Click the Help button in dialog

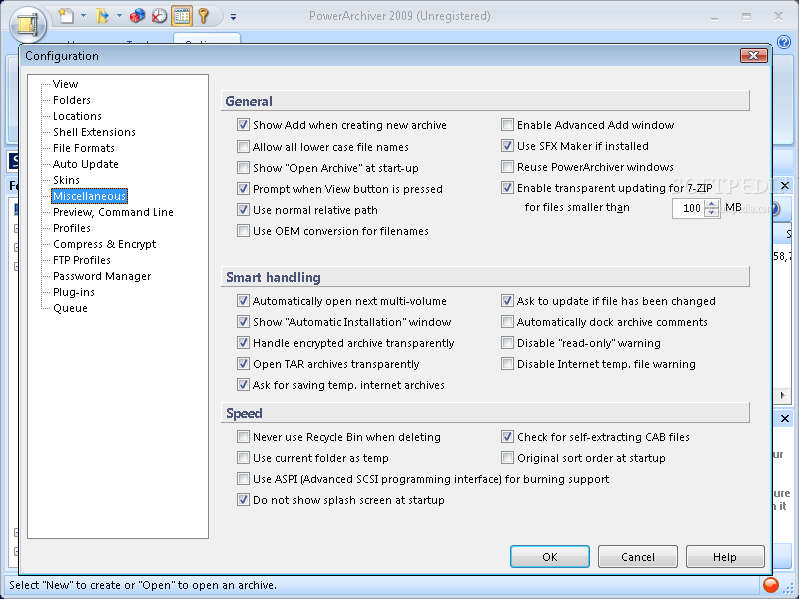pyautogui.click(x=725, y=557)
